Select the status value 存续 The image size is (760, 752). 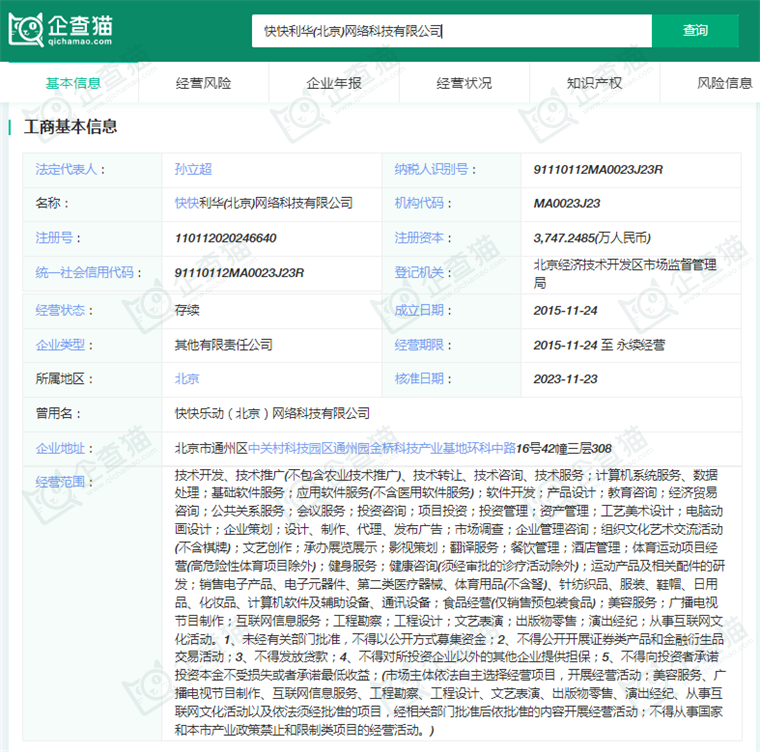(187, 310)
